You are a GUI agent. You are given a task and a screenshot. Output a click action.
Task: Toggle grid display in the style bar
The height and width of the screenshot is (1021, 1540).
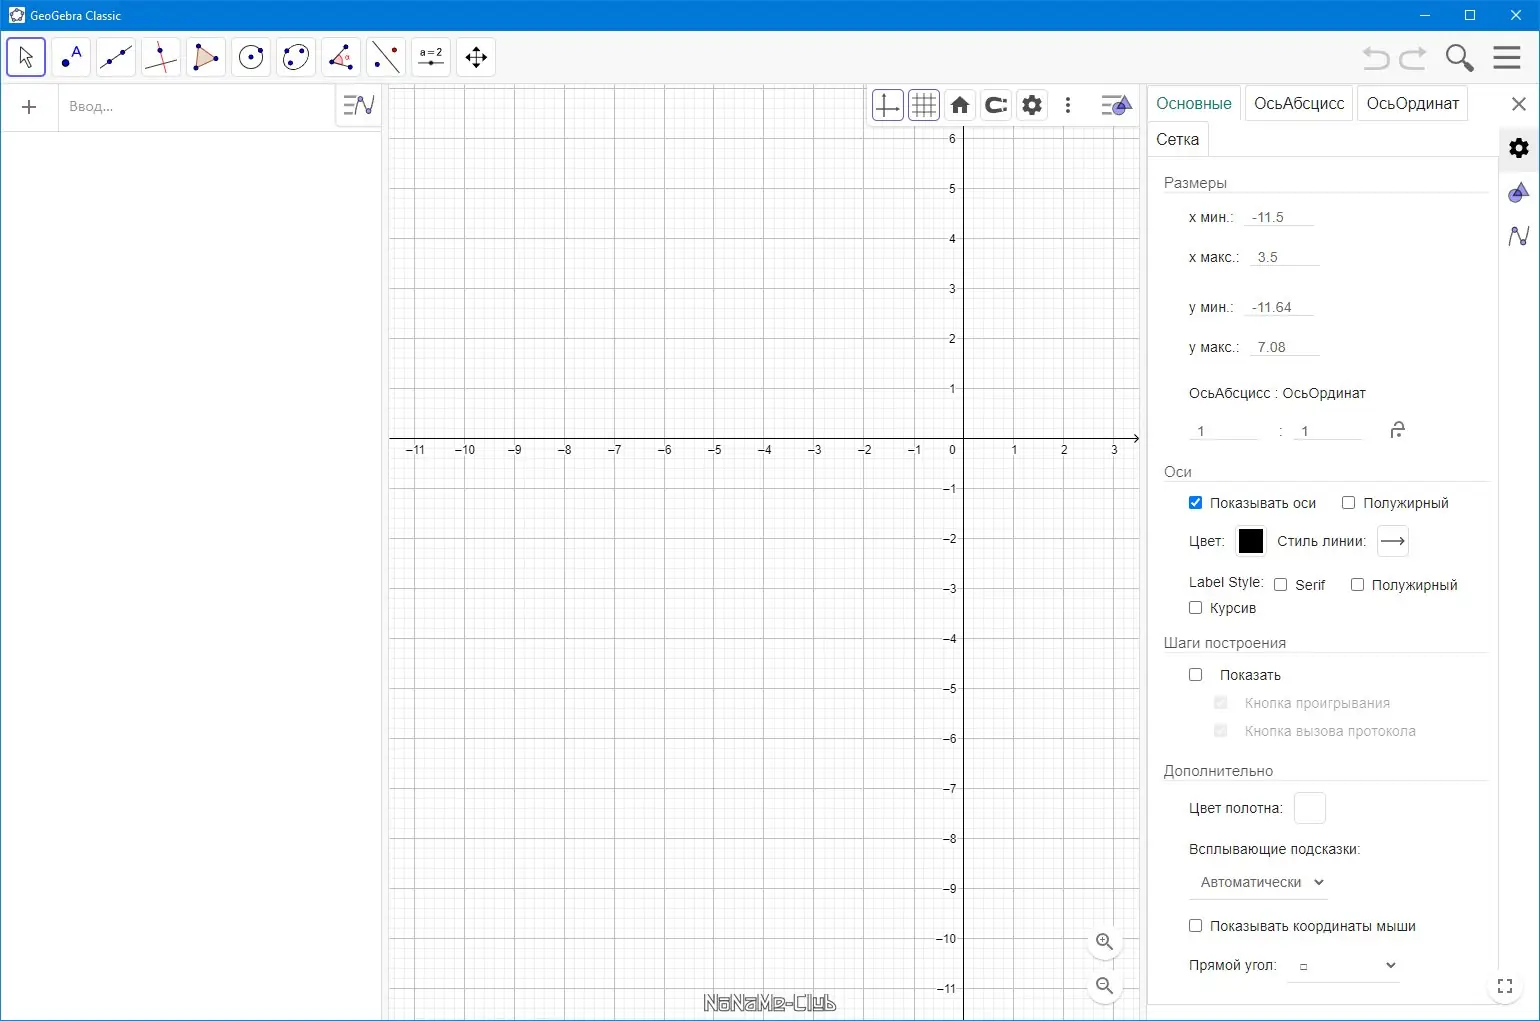coord(924,105)
